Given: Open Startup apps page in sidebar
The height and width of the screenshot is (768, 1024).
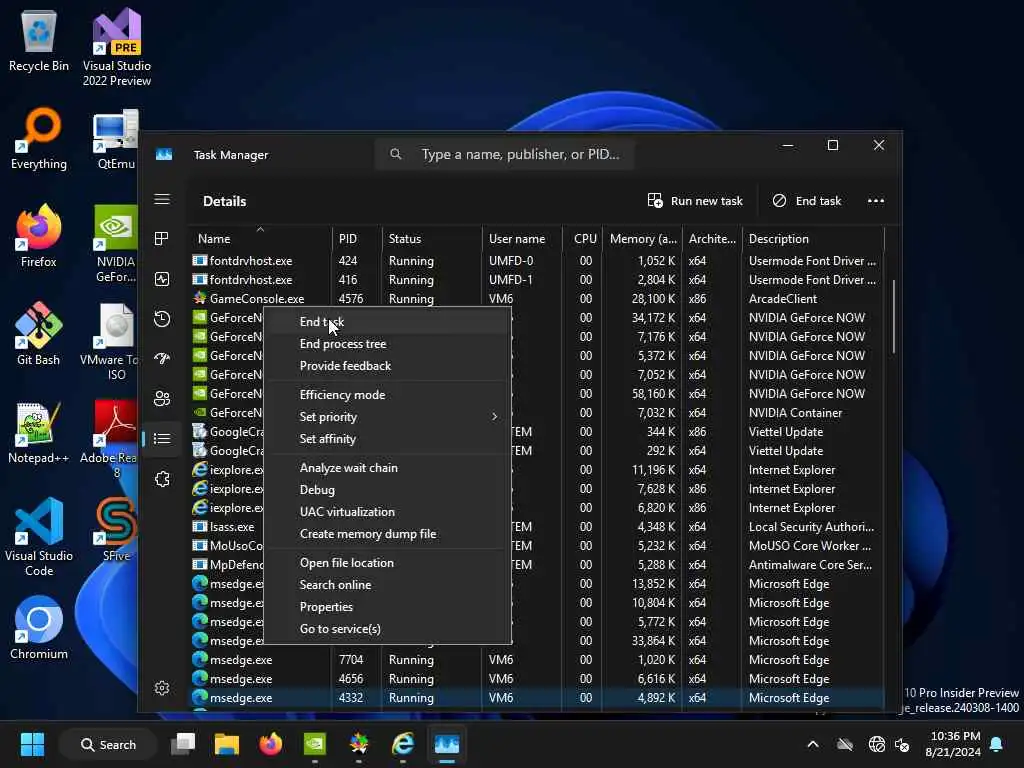Looking at the screenshot, I should [162, 359].
